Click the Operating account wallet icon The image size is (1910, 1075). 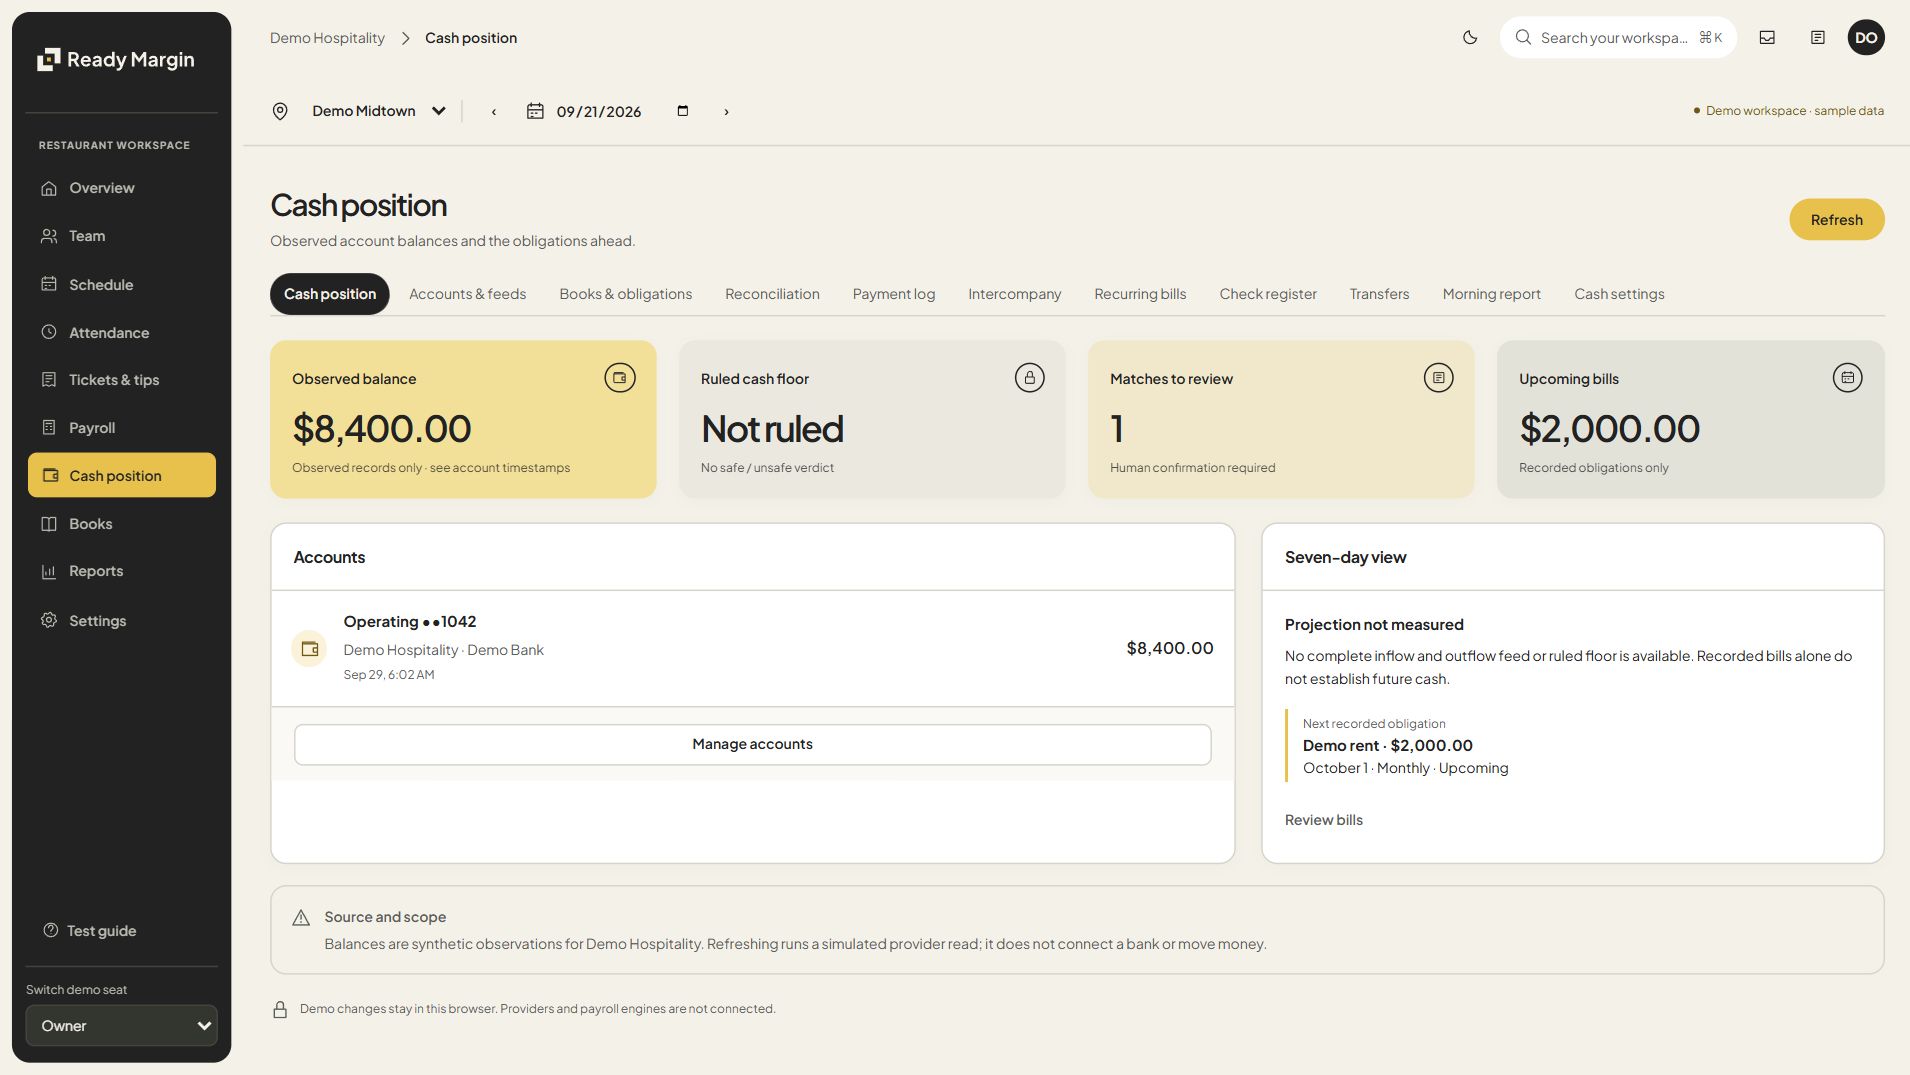coord(309,648)
